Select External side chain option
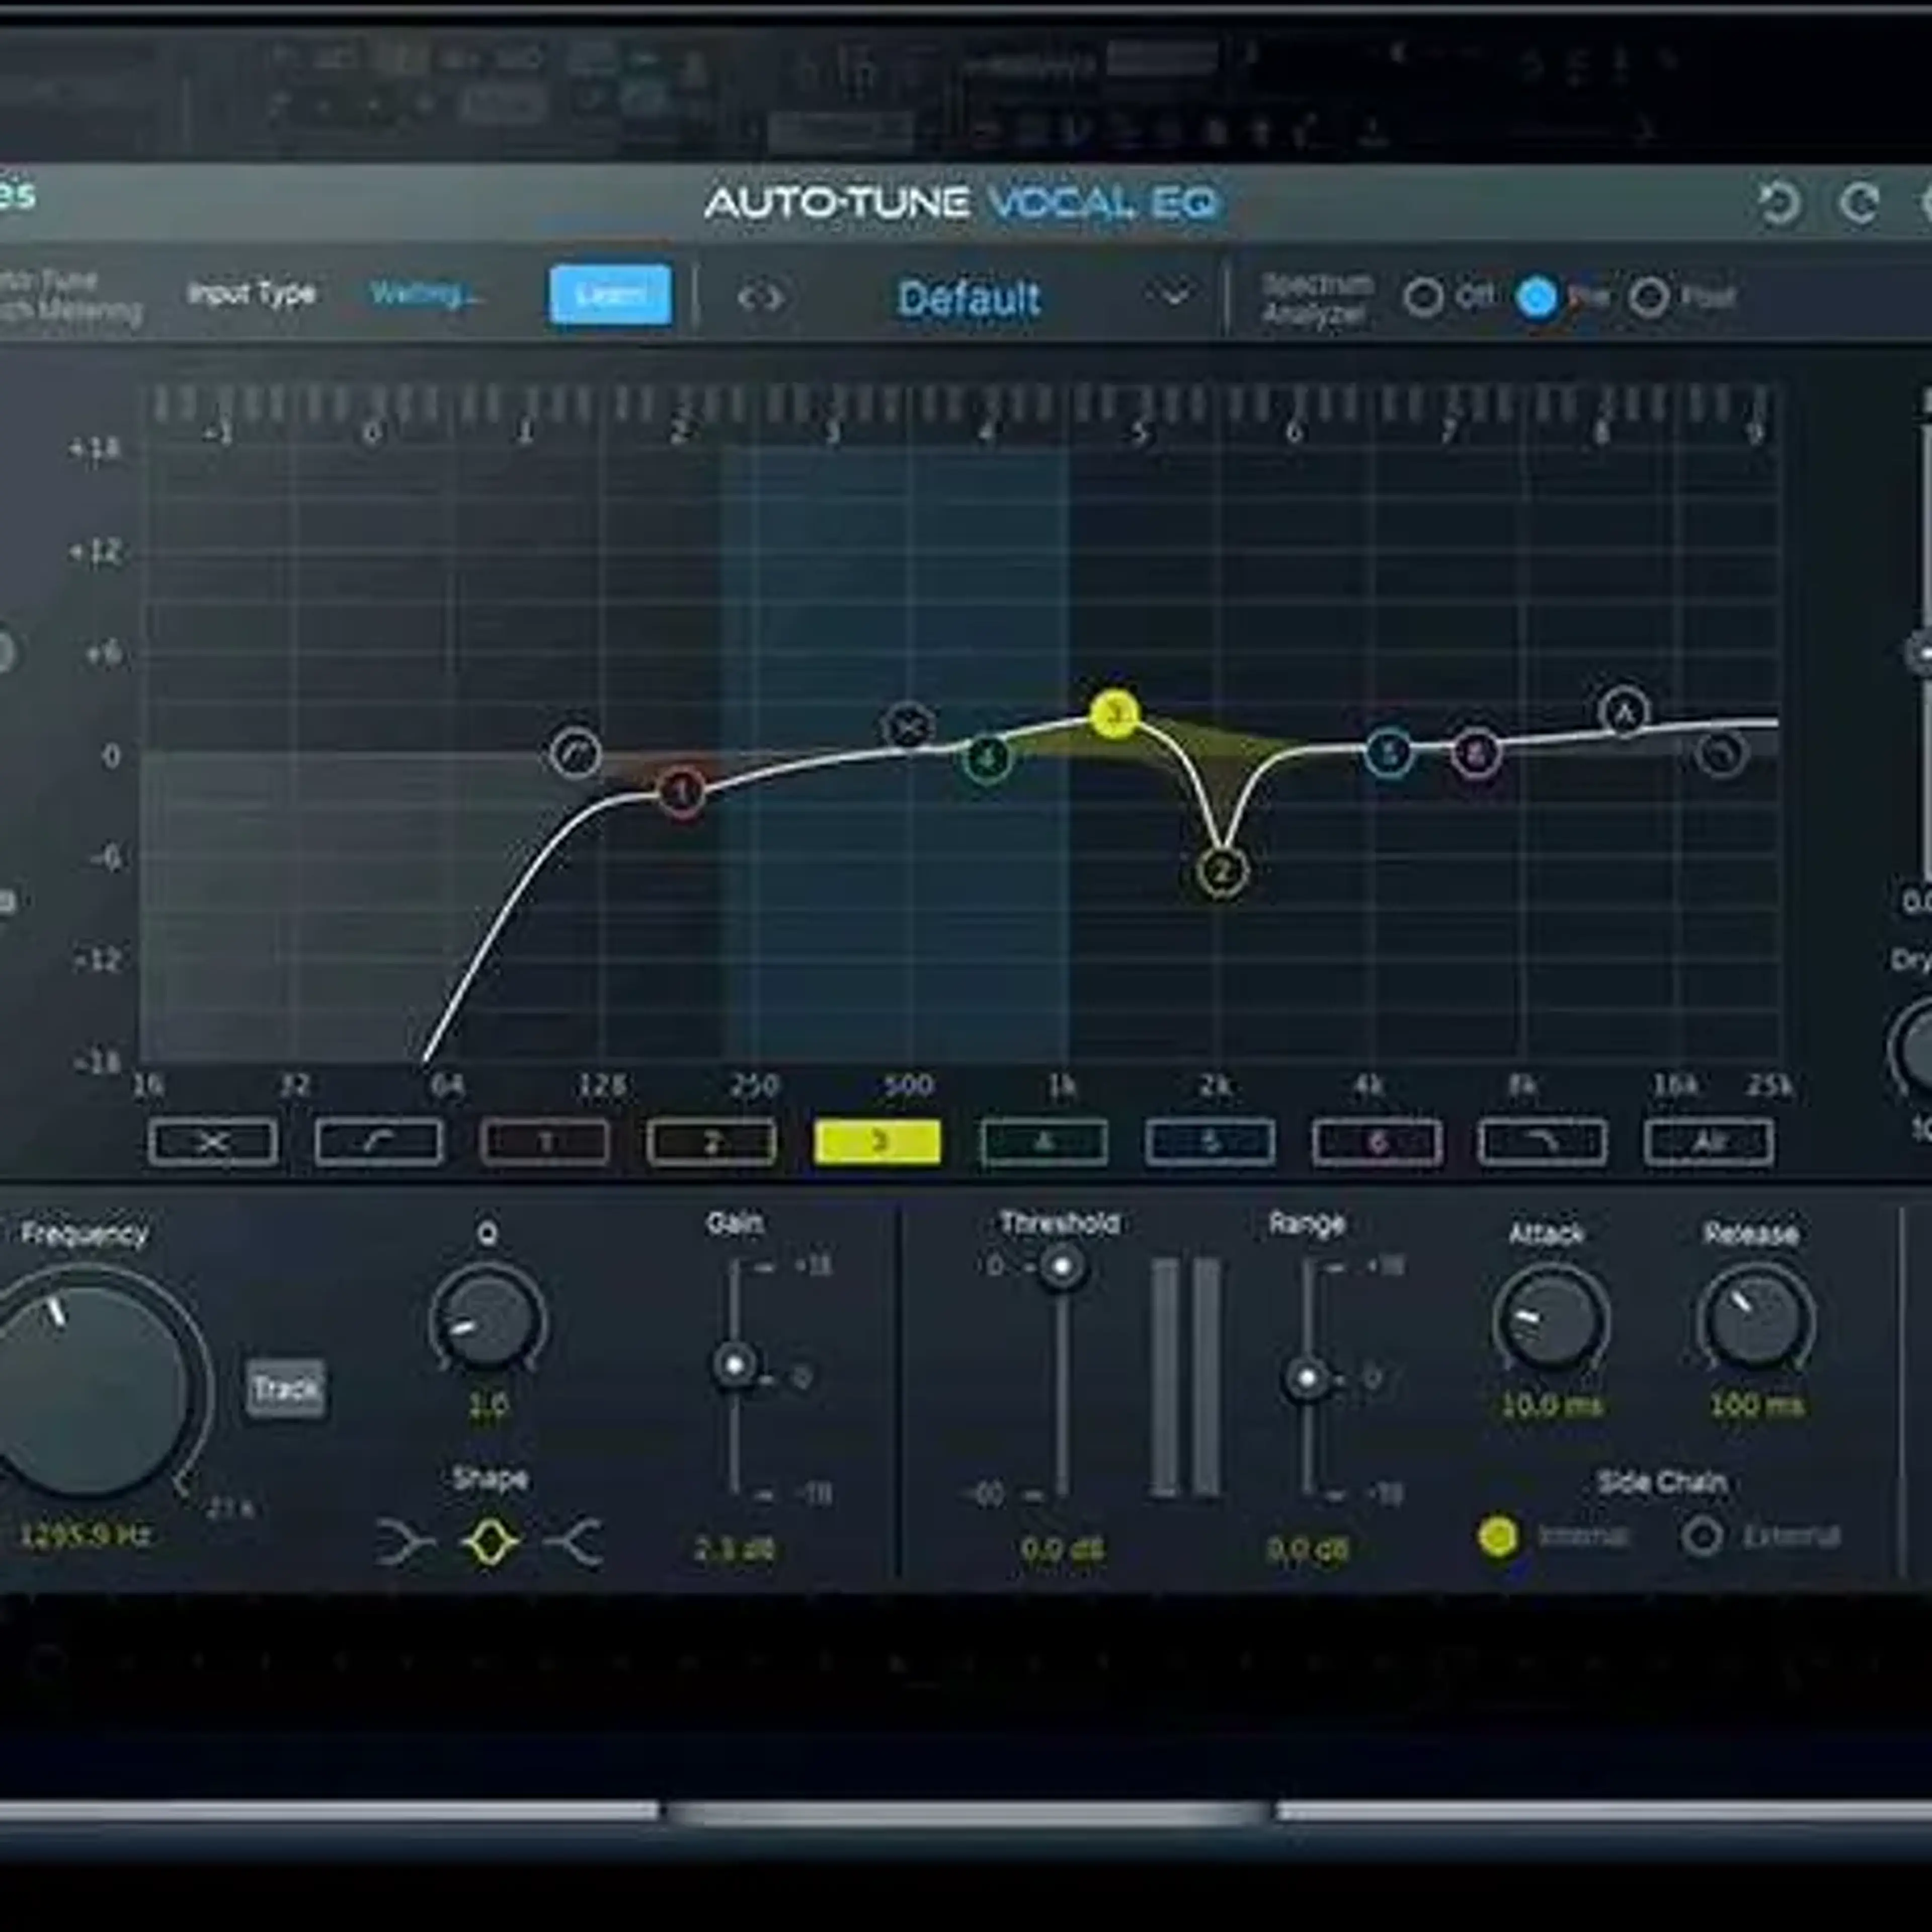The width and height of the screenshot is (1932, 1932). pyautogui.click(x=1703, y=1536)
